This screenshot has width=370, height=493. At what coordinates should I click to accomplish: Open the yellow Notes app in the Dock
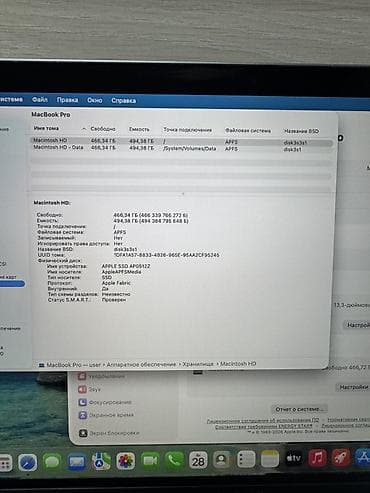click(x=270, y=459)
